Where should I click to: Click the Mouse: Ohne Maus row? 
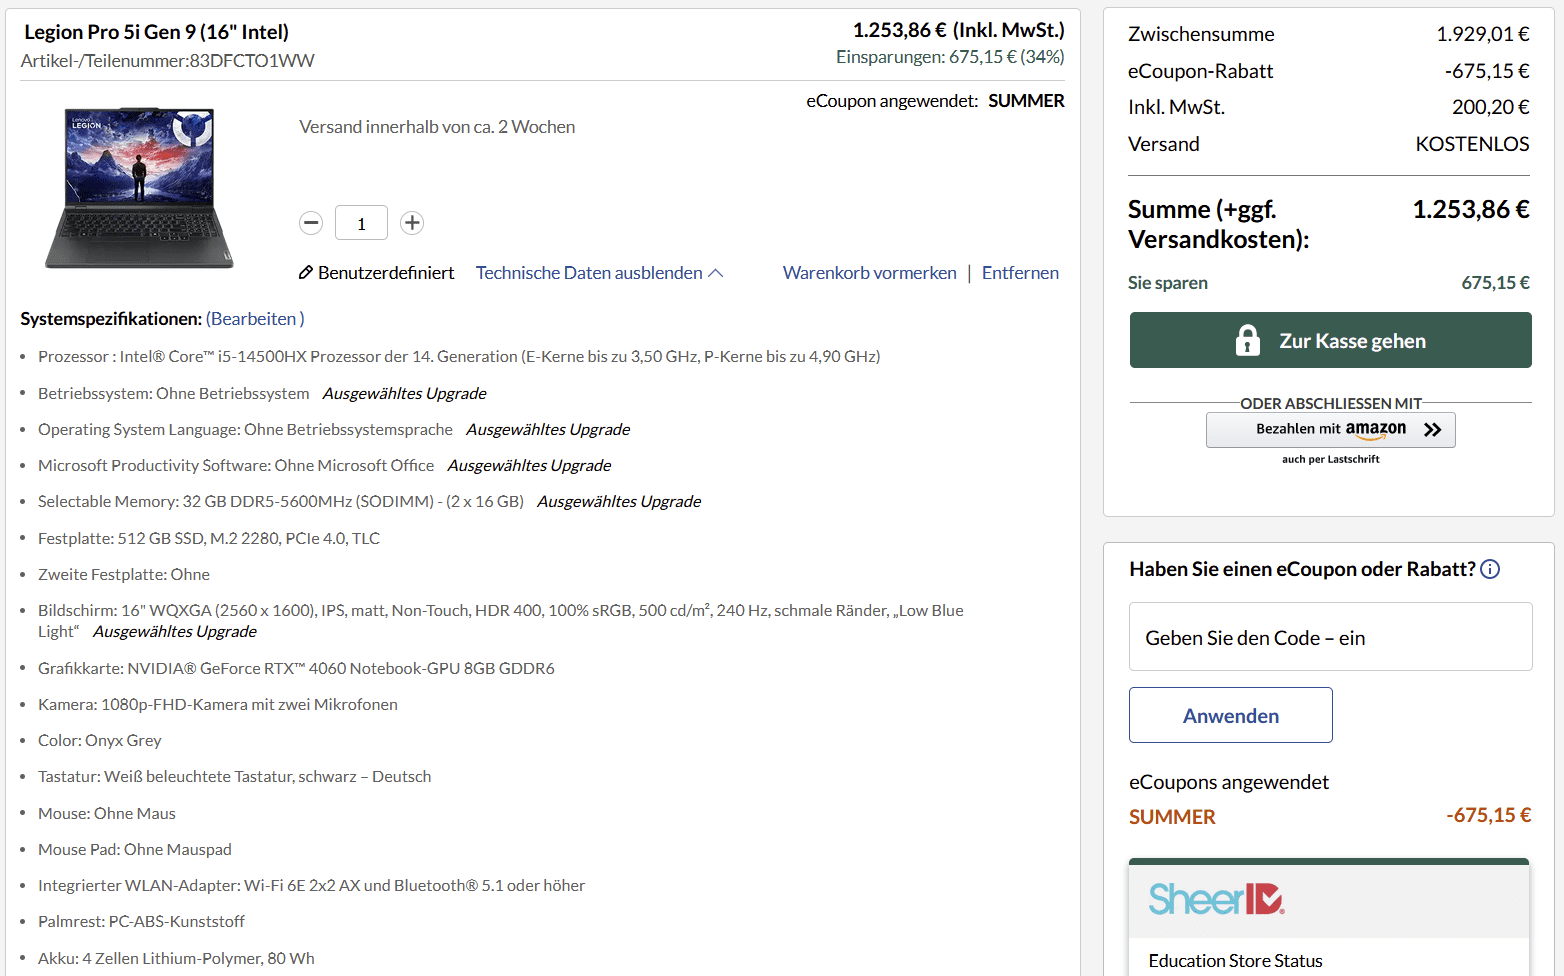[107, 813]
